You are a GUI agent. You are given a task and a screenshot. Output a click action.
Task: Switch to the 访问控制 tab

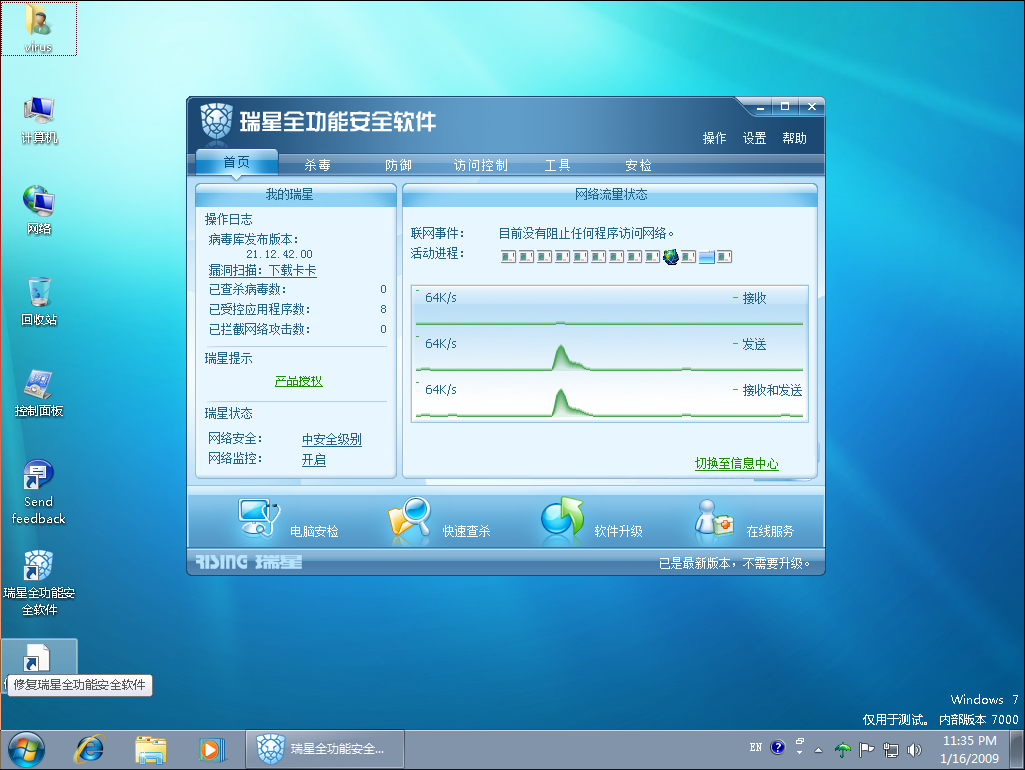(x=480, y=165)
